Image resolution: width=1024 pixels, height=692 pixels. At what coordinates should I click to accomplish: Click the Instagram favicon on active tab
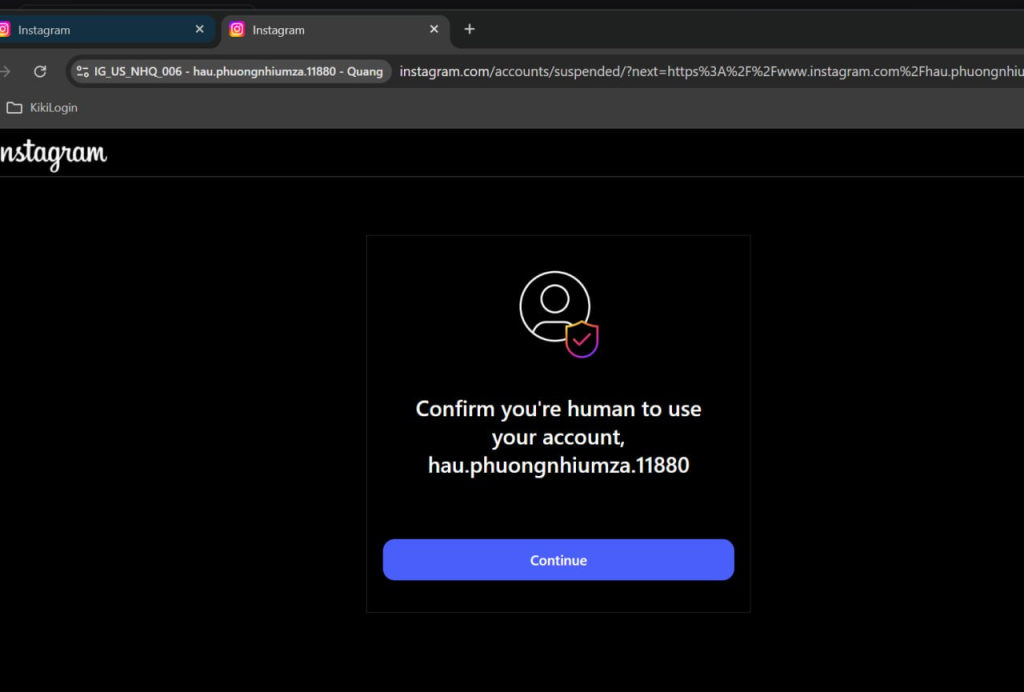tap(237, 29)
